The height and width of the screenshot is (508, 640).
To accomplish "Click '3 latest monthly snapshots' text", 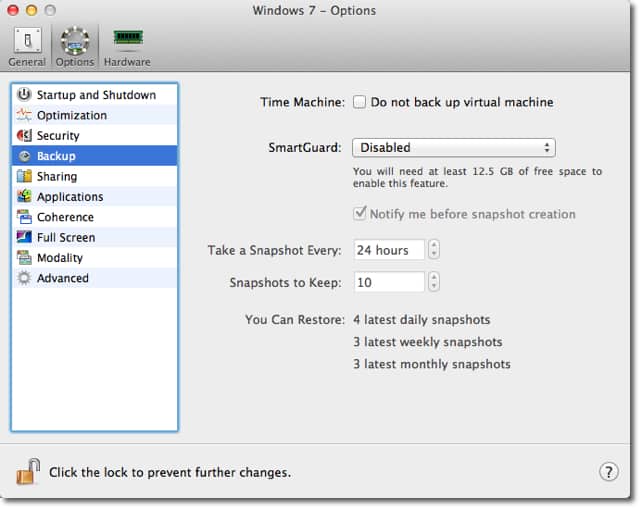I will (432, 364).
